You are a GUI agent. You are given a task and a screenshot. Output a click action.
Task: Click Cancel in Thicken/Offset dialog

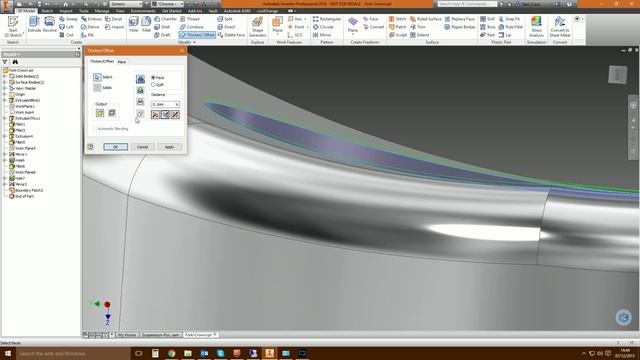(x=142, y=147)
